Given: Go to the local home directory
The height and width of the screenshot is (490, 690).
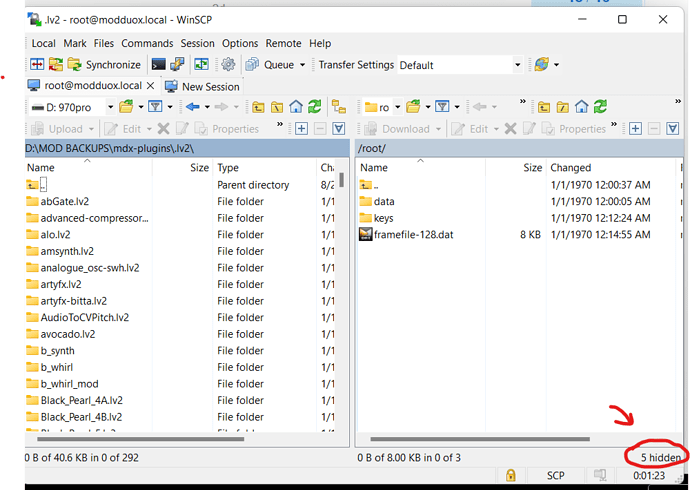Looking at the screenshot, I should [x=296, y=106].
